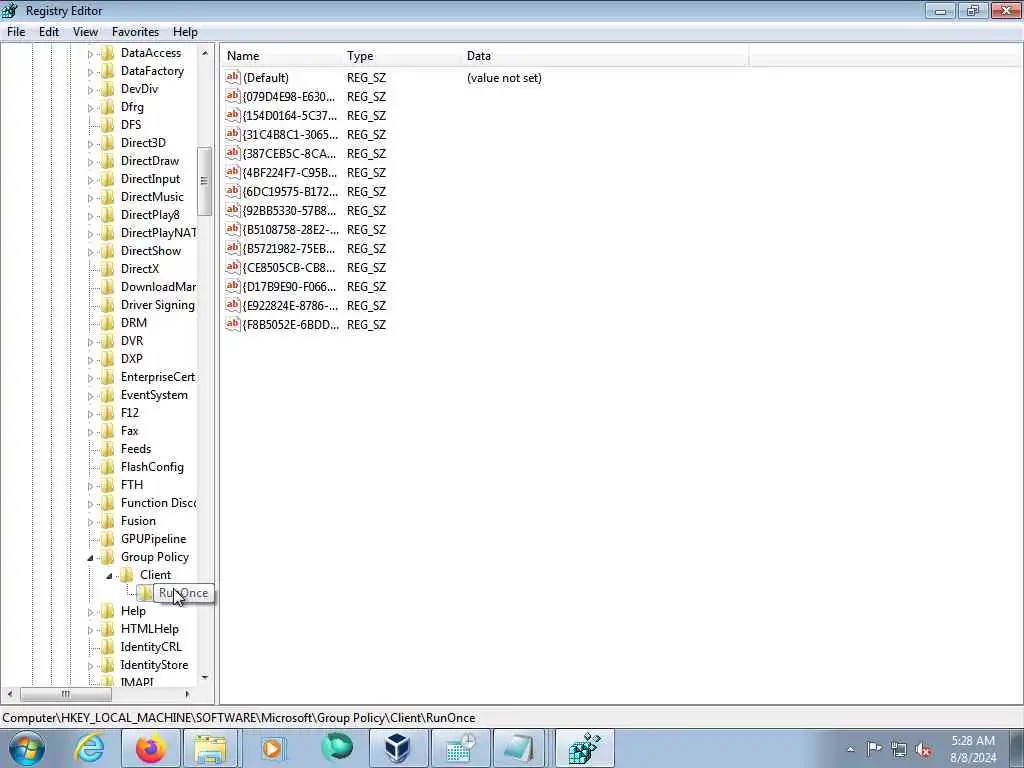The image size is (1024, 768).
Task: Expand the Direct3D key
Action: tap(90, 143)
